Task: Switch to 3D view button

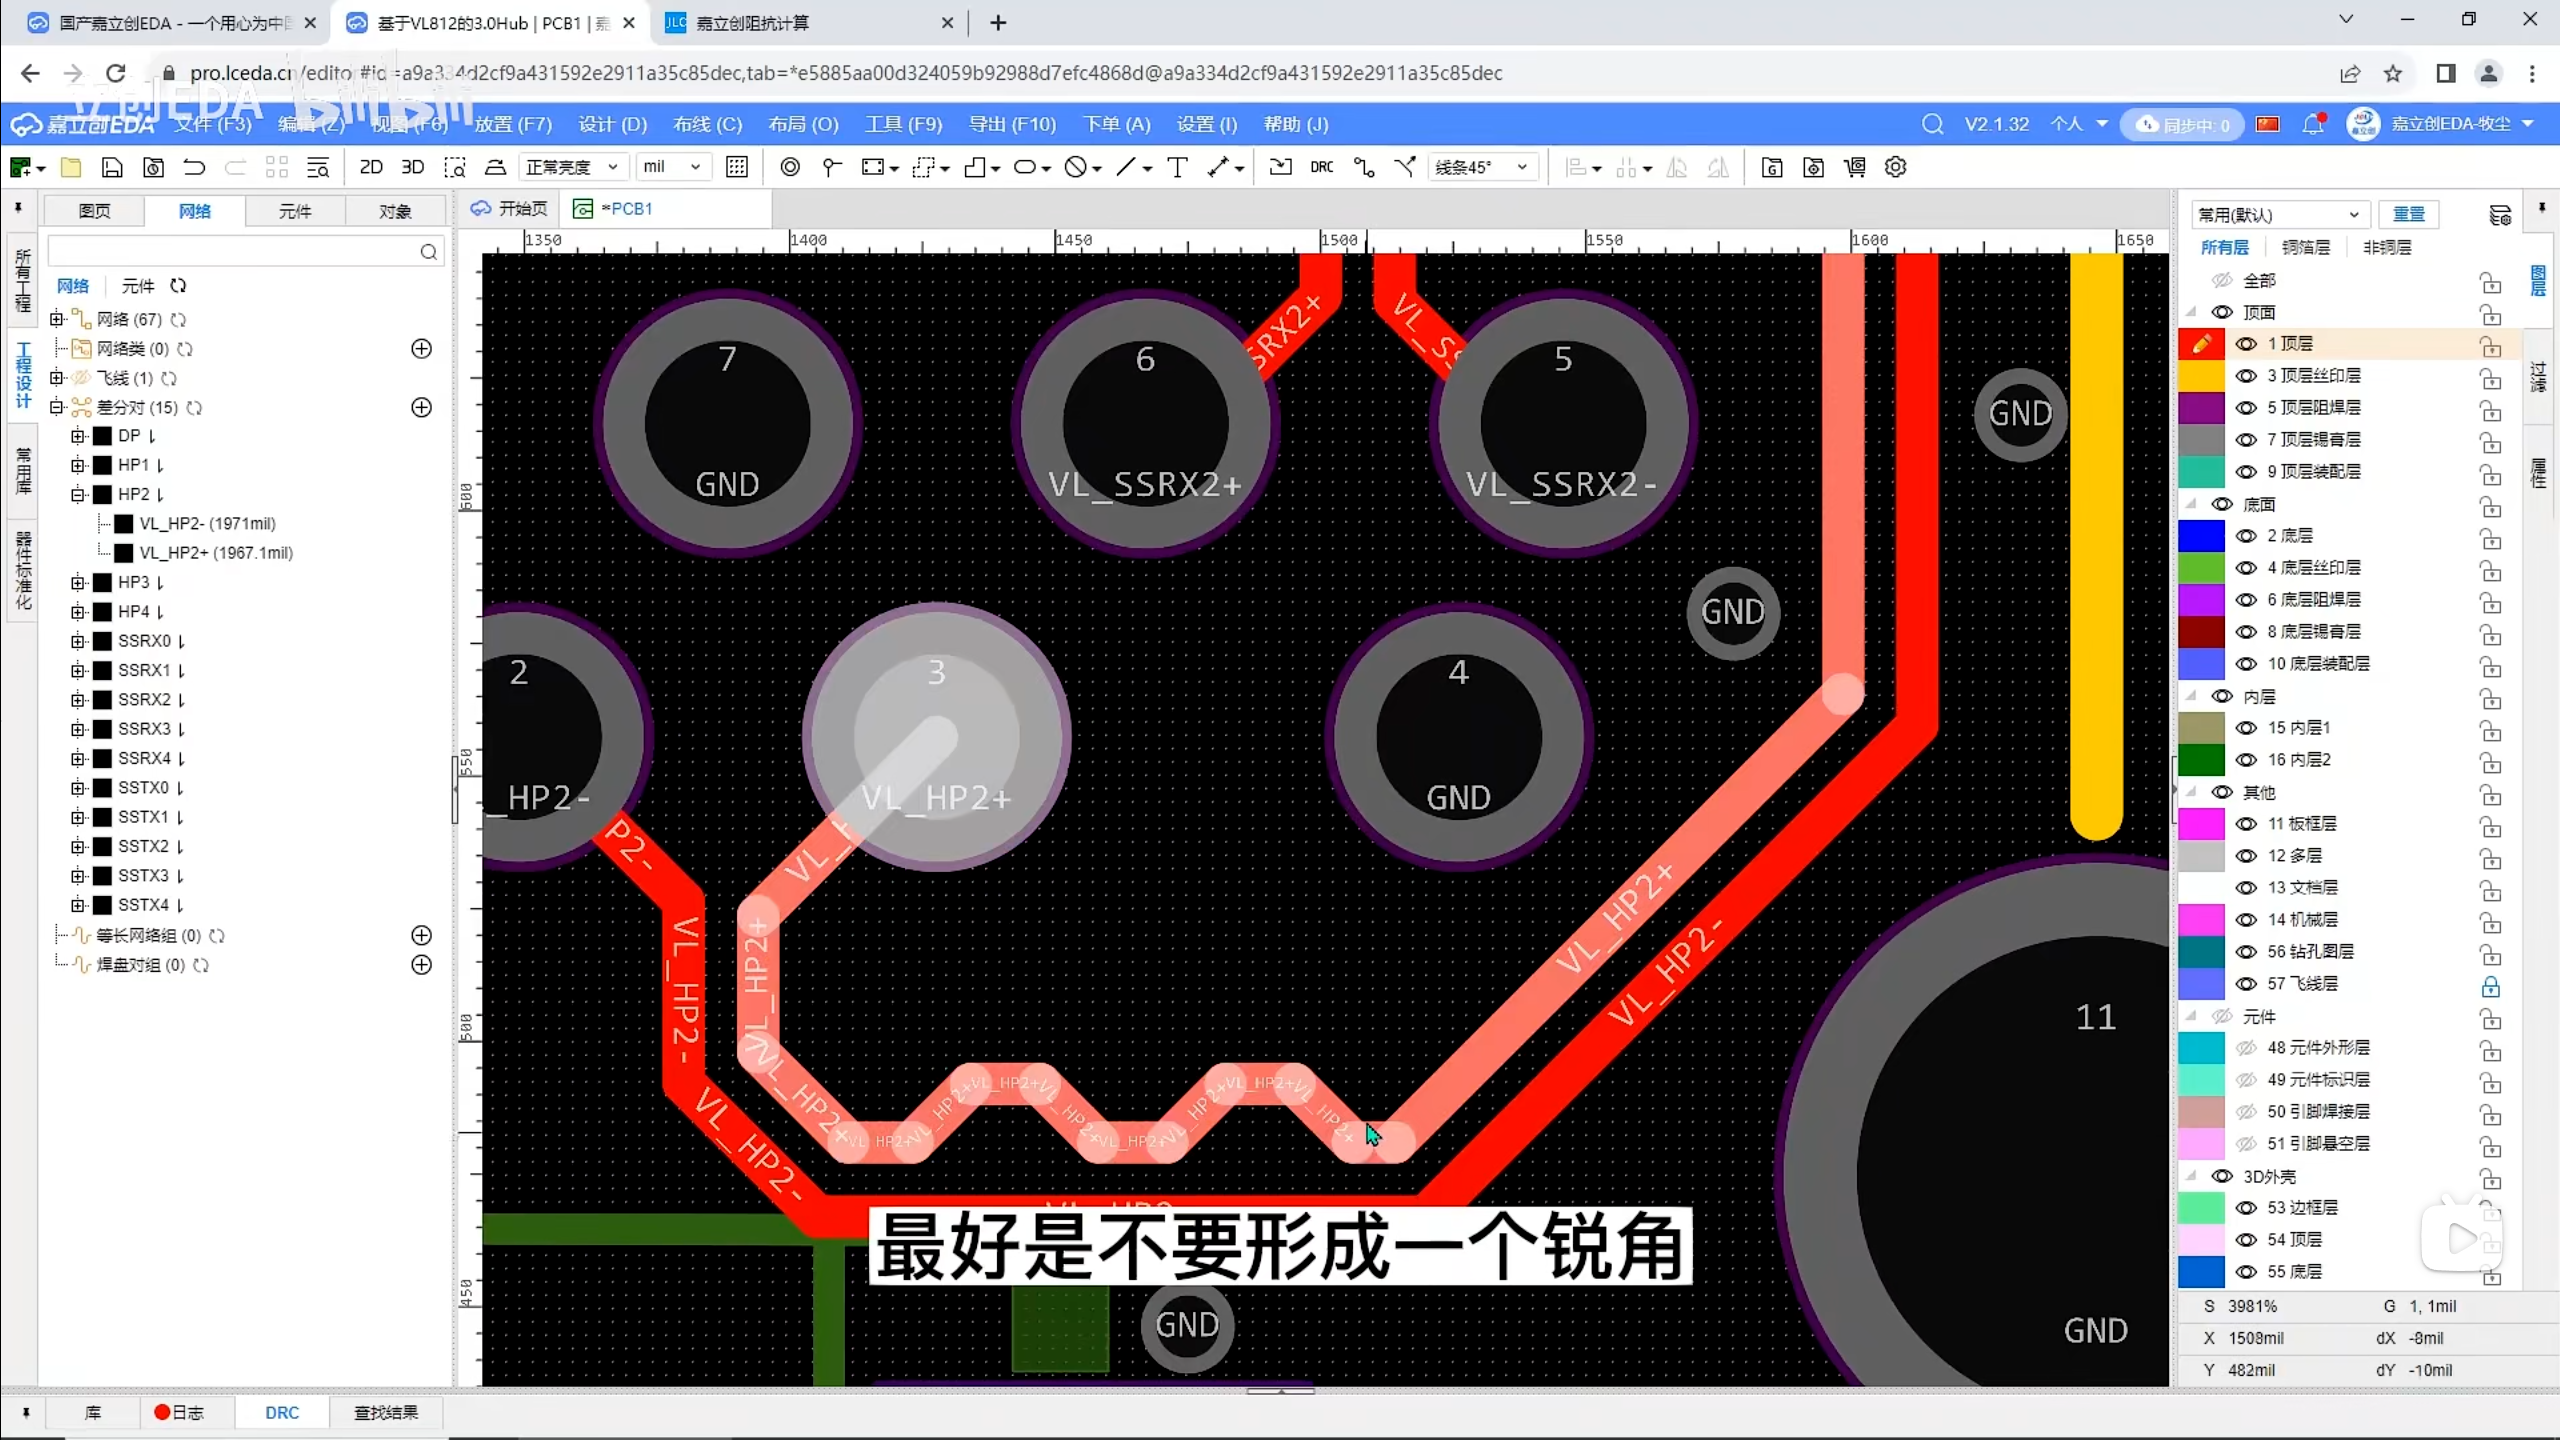Action: coord(412,167)
